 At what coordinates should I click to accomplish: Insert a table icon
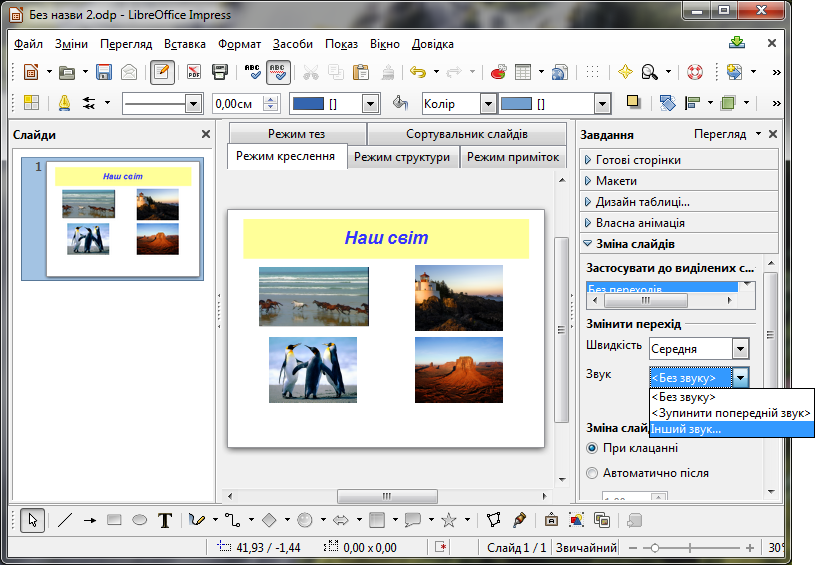pyautogui.click(x=523, y=72)
